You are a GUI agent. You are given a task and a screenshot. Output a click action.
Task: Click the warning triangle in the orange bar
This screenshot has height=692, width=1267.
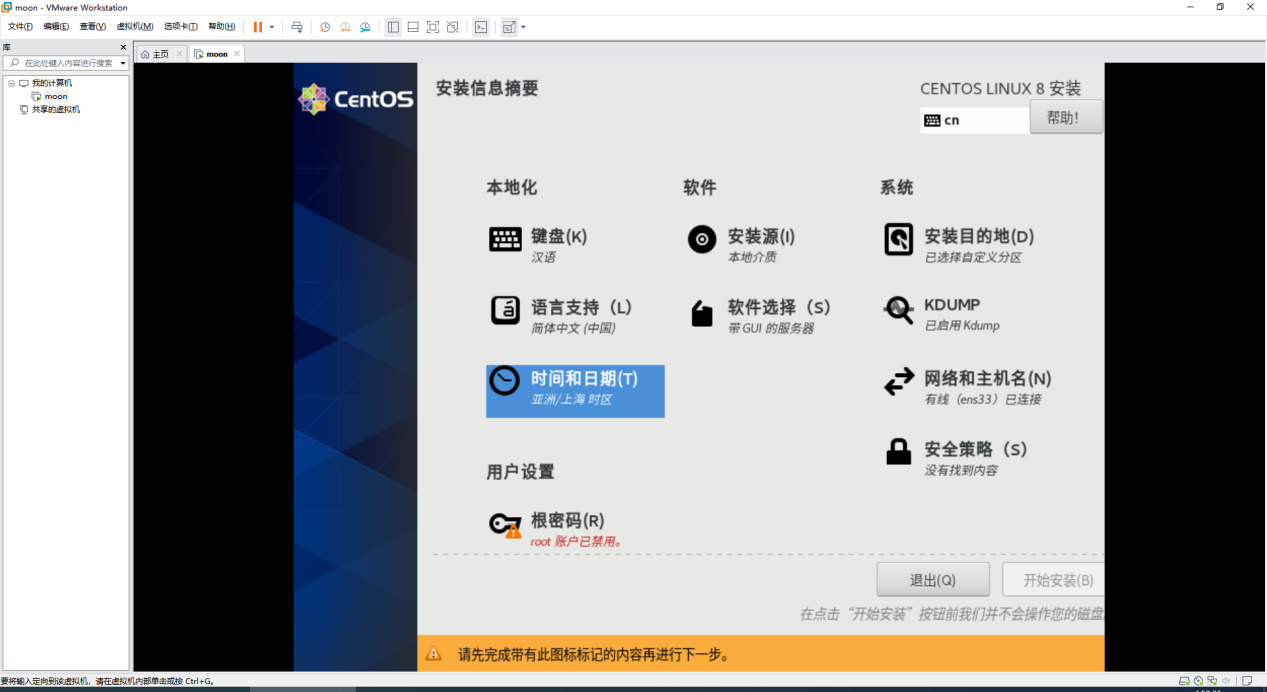433,654
